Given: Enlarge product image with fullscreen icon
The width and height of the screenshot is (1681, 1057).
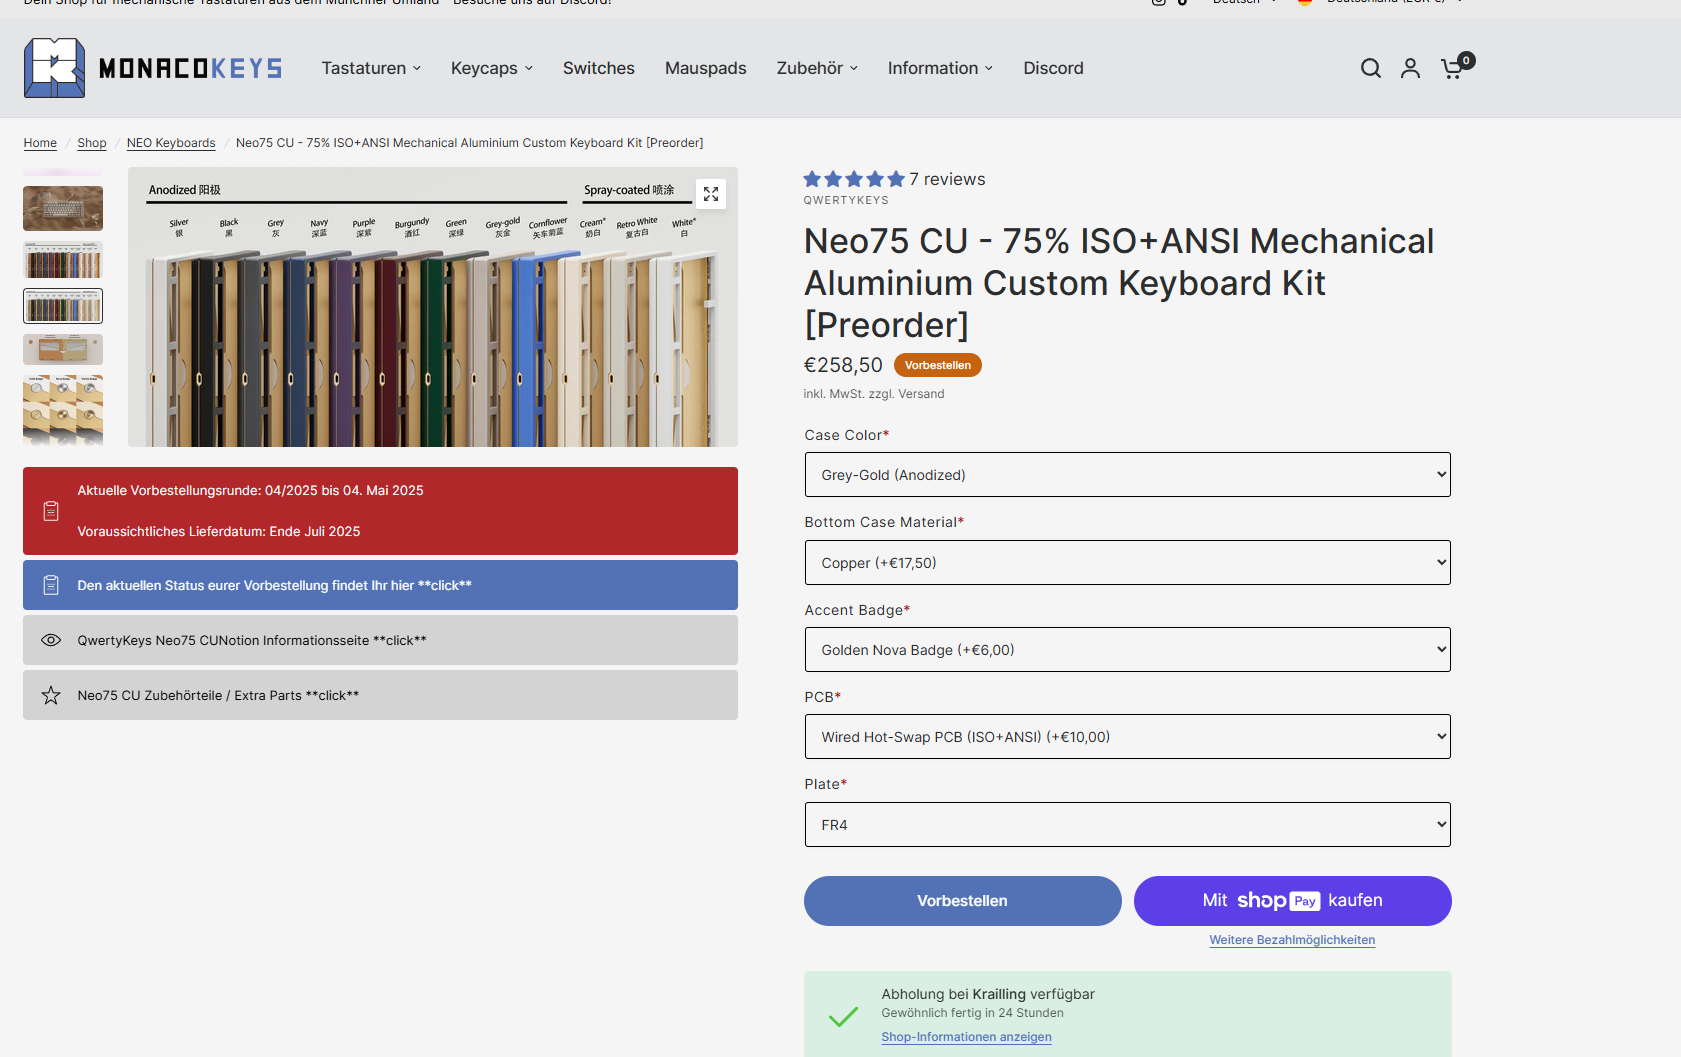Looking at the screenshot, I should 711,194.
